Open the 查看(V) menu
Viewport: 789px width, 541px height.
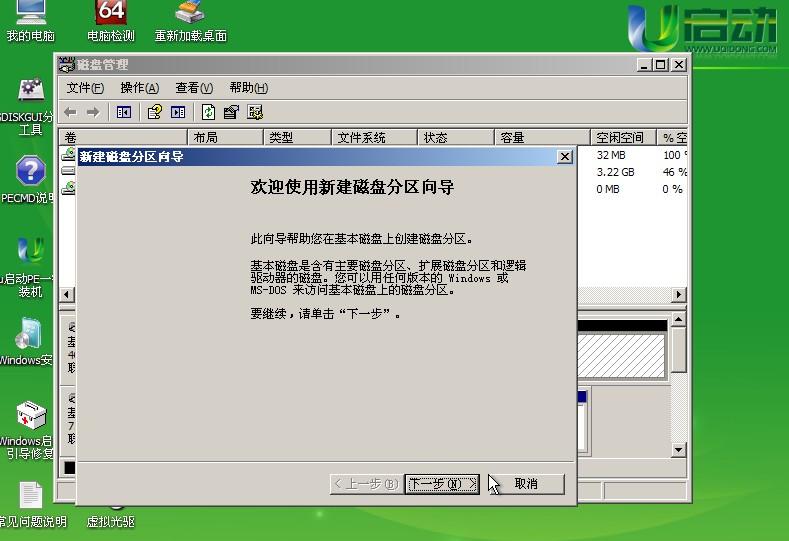click(194, 88)
